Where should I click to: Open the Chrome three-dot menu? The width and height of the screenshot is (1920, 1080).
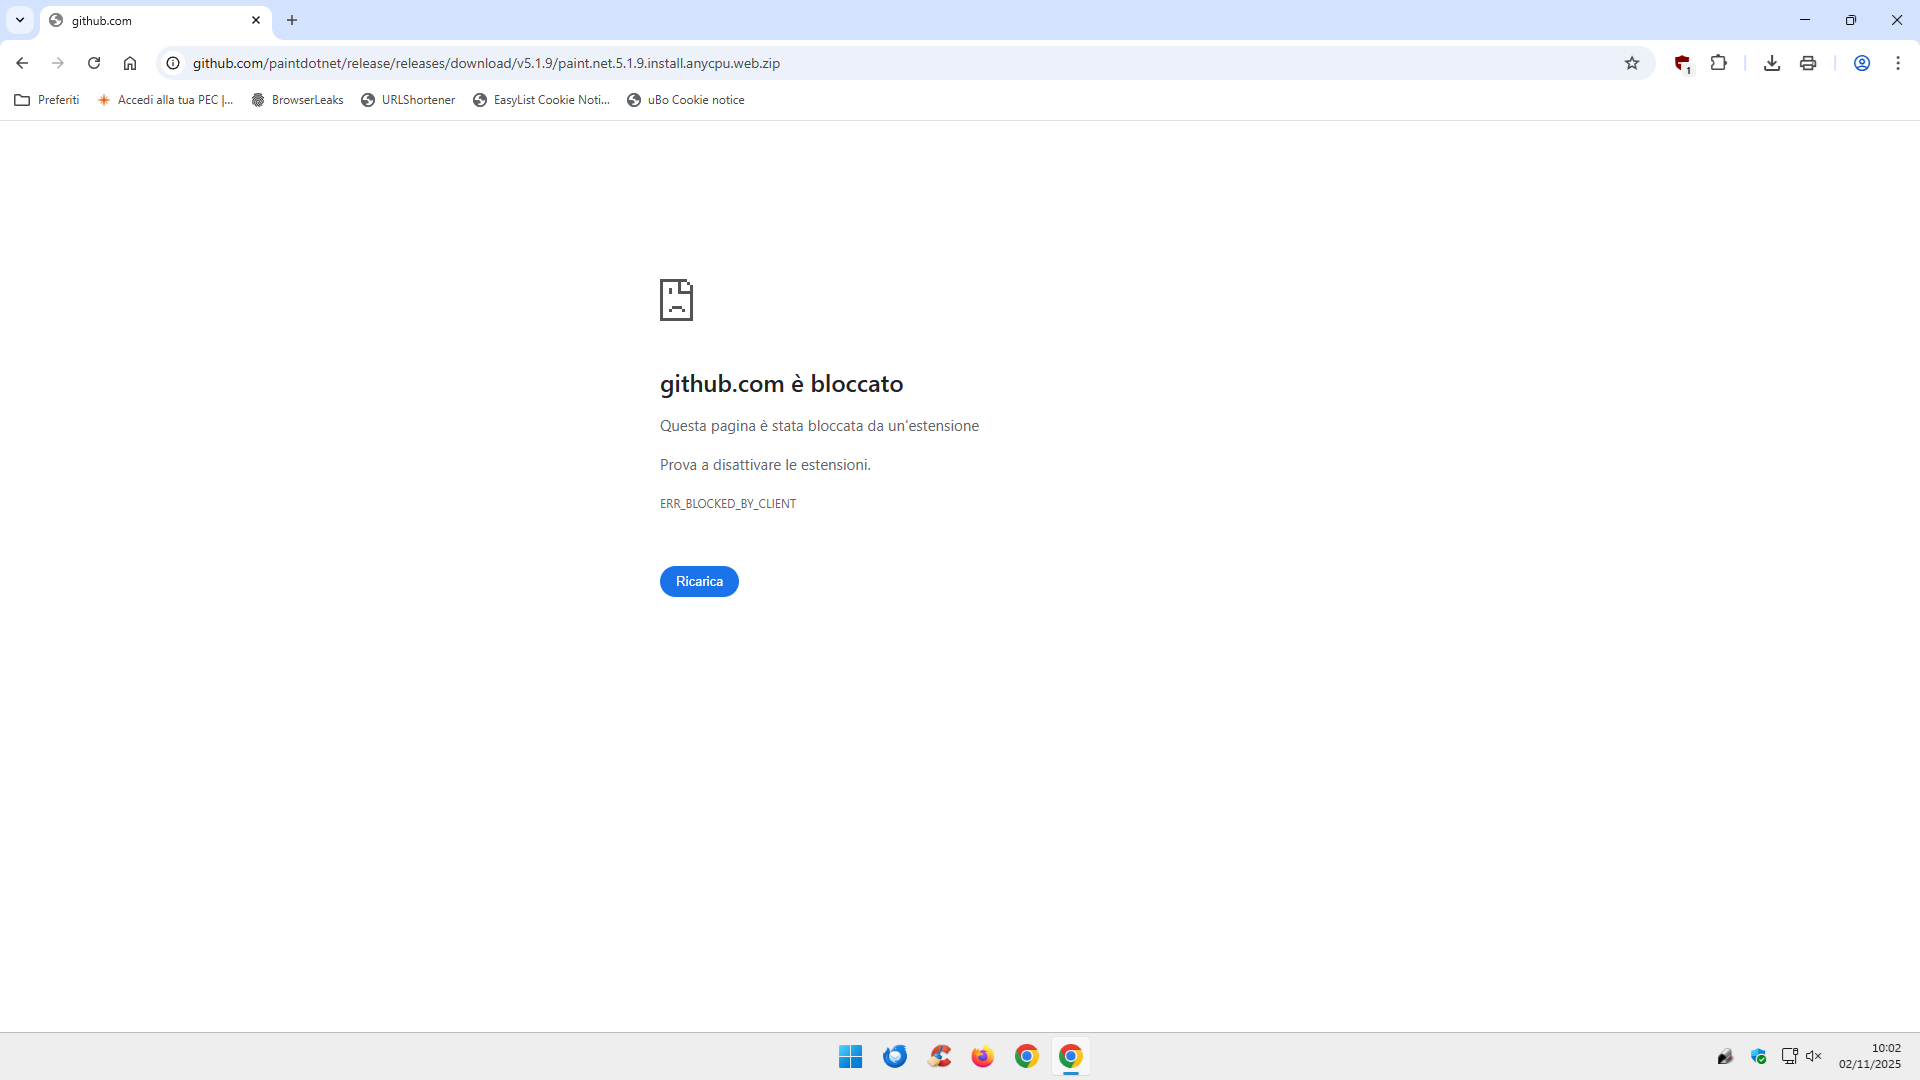pyautogui.click(x=1898, y=63)
